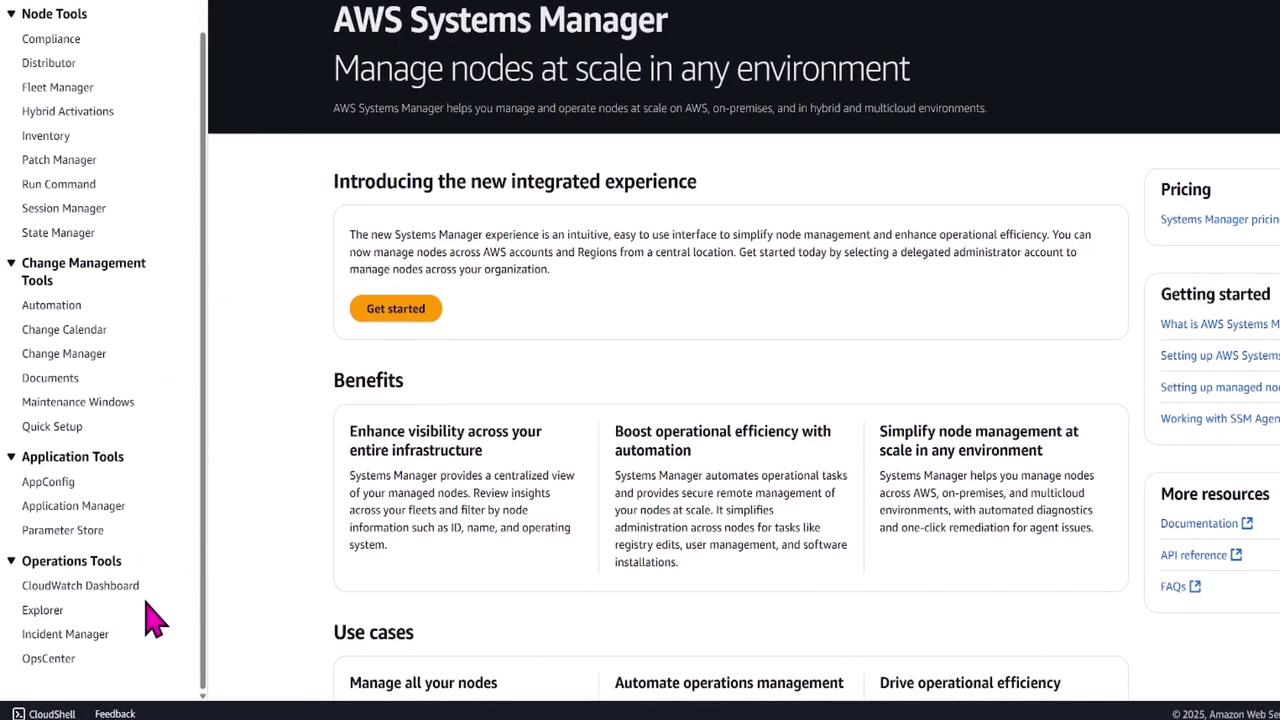Collapse the Application Tools section
Screen dimensions: 1280x720
click(11, 457)
